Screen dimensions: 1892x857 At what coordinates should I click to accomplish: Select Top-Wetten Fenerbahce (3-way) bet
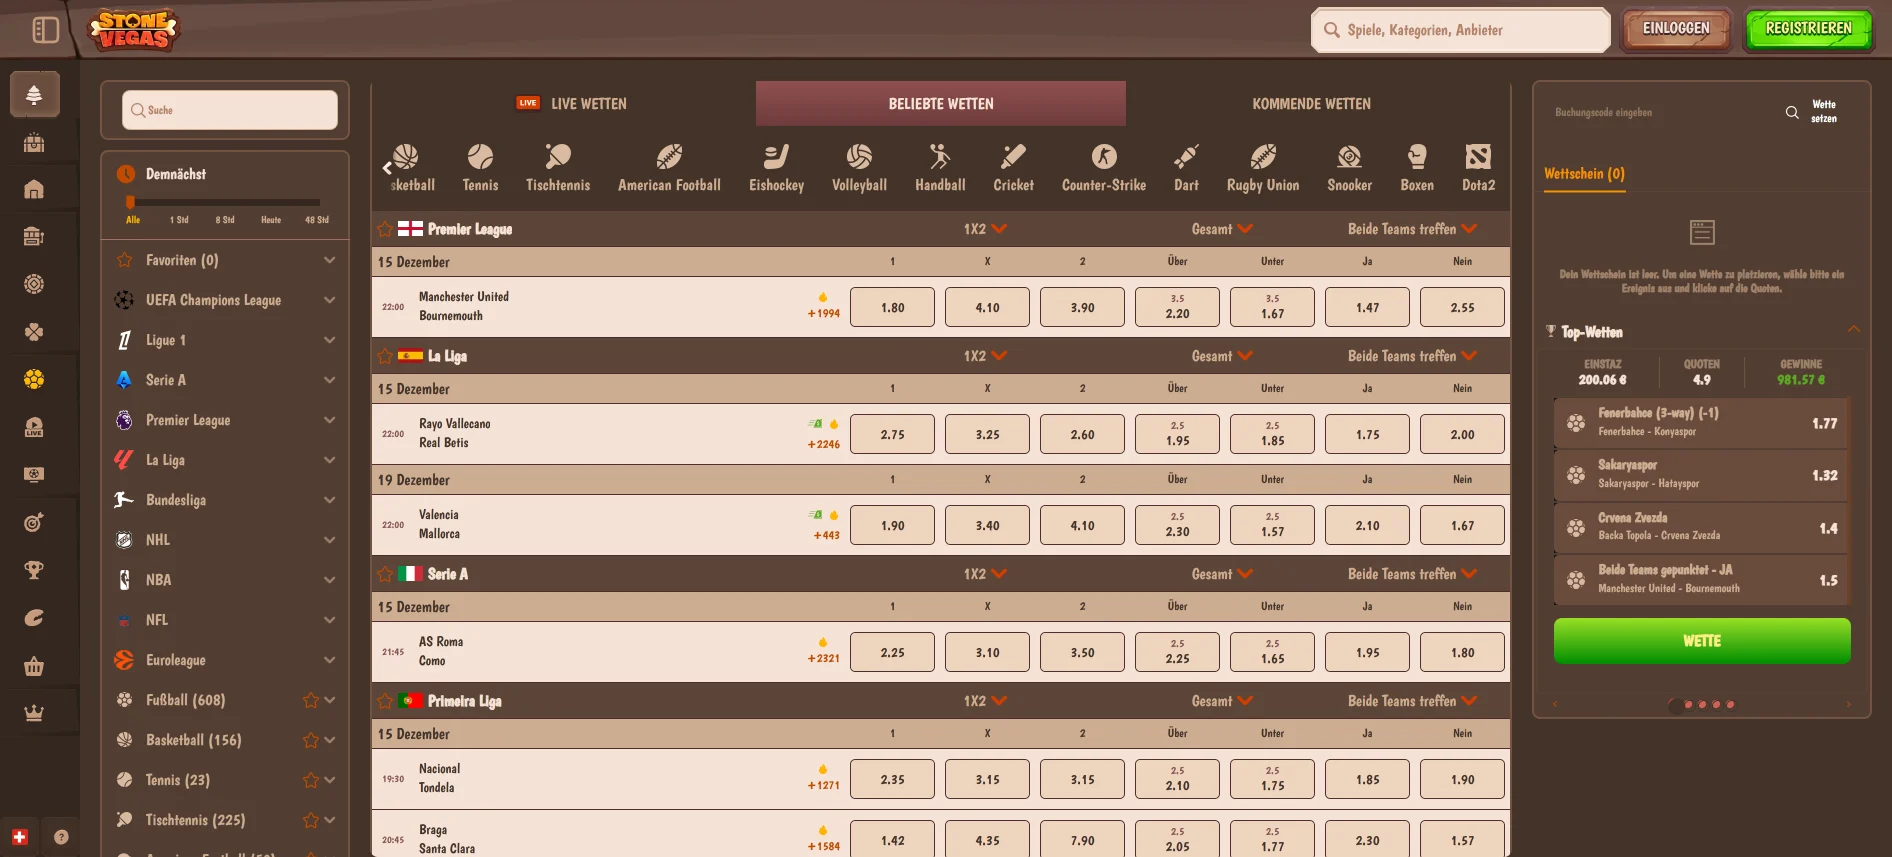tap(1701, 422)
